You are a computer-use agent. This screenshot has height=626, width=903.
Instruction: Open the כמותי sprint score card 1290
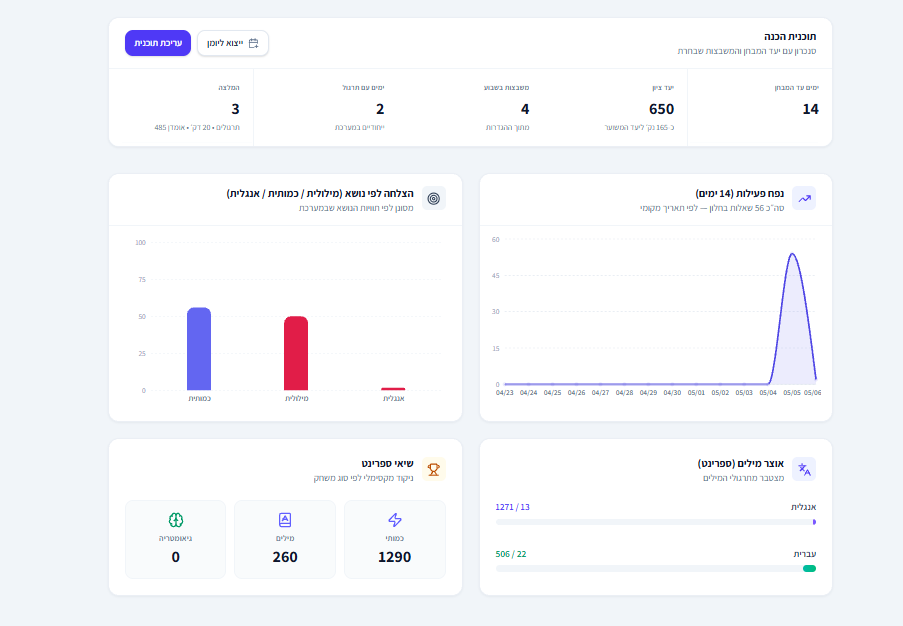coord(394,539)
